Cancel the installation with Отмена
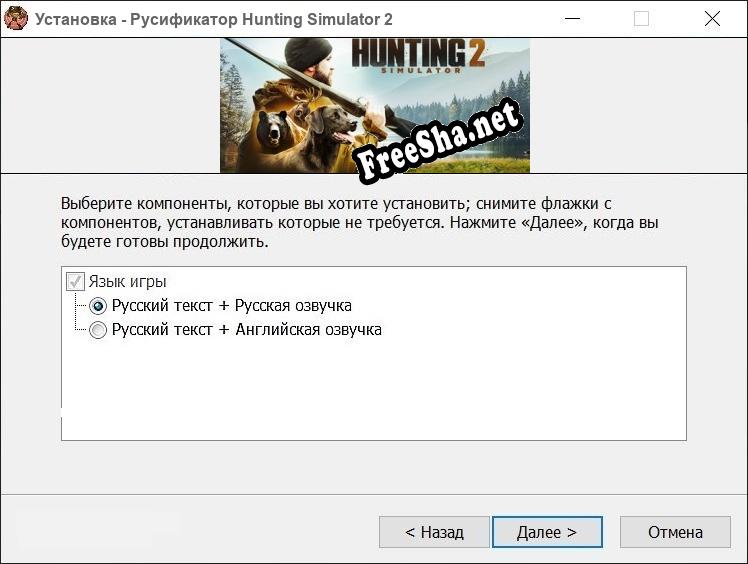The width and height of the screenshot is (748, 564). coord(675,532)
